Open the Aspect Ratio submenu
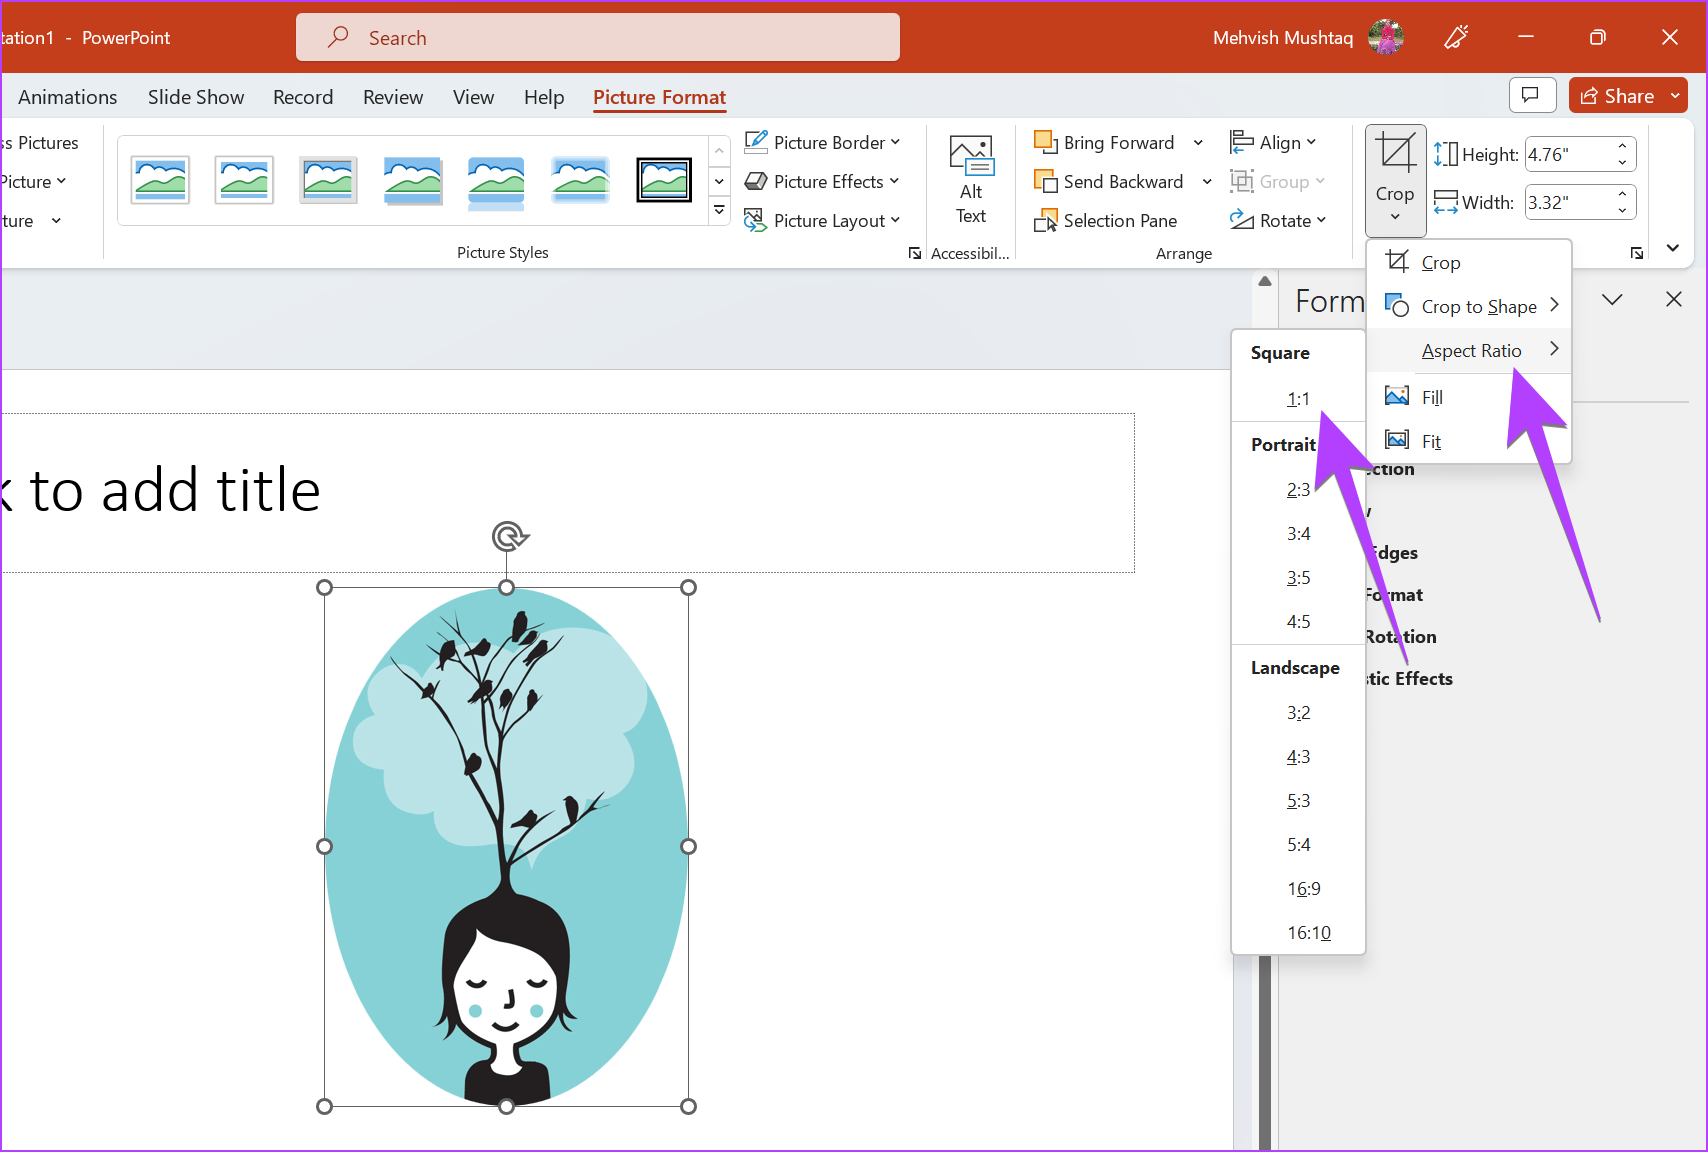The width and height of the screenshot is (1708, 1152). 1471,350
